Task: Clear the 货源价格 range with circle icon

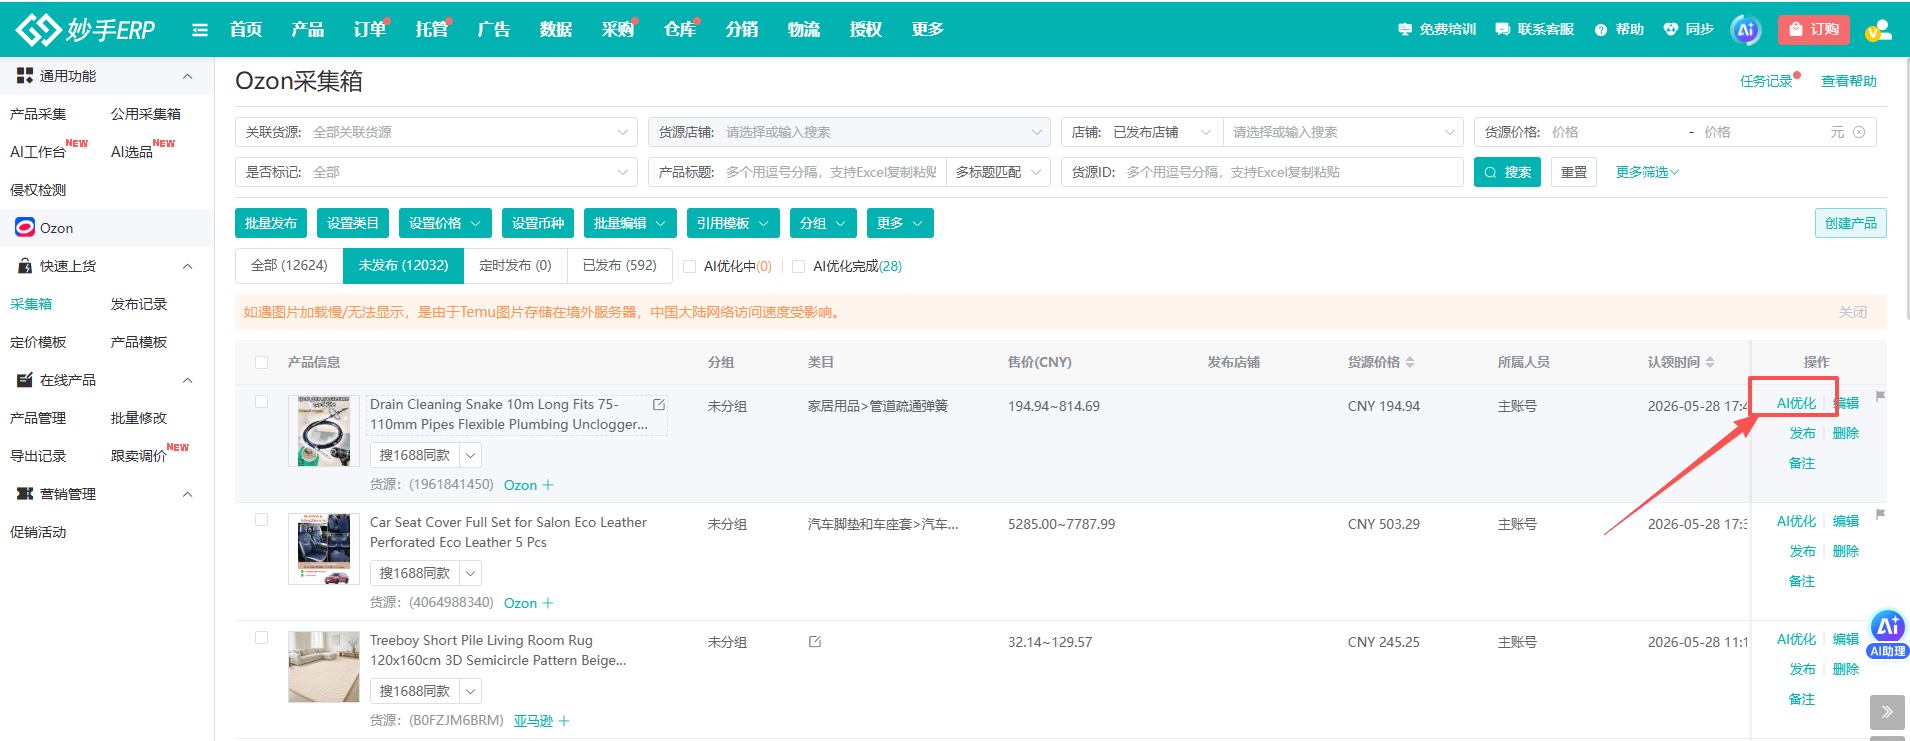Action: point(1859,132)
